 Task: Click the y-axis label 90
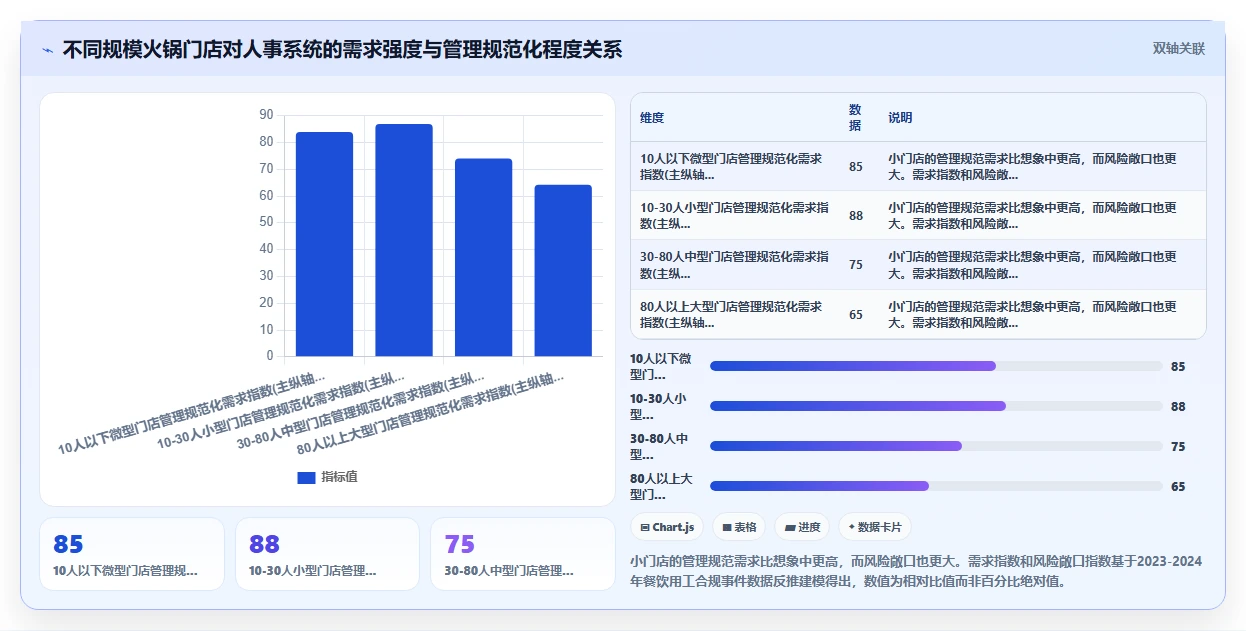(266, 115)
